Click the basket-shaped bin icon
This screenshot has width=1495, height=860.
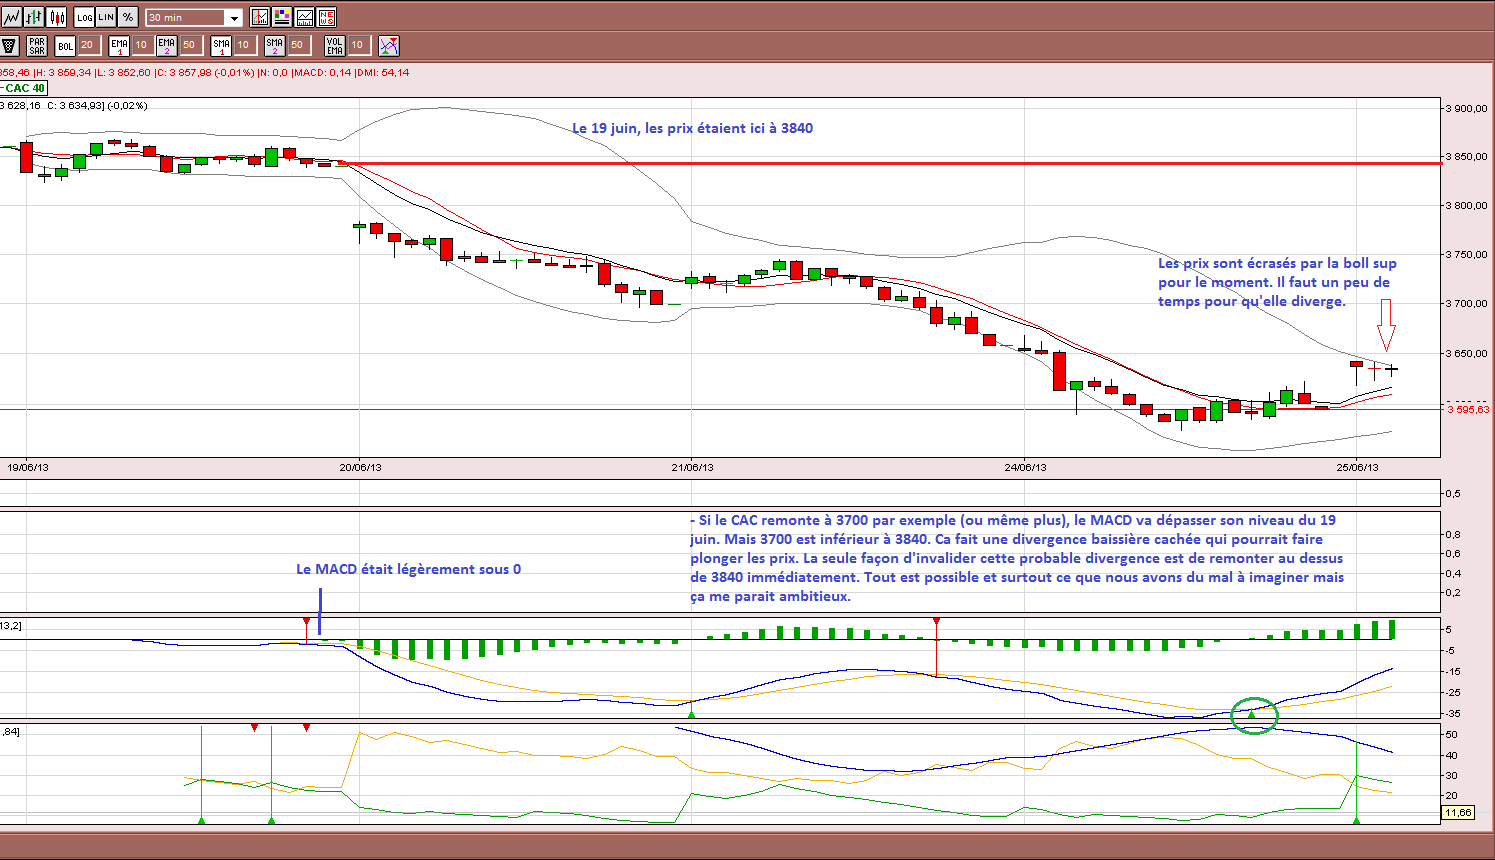coord(10,45)
